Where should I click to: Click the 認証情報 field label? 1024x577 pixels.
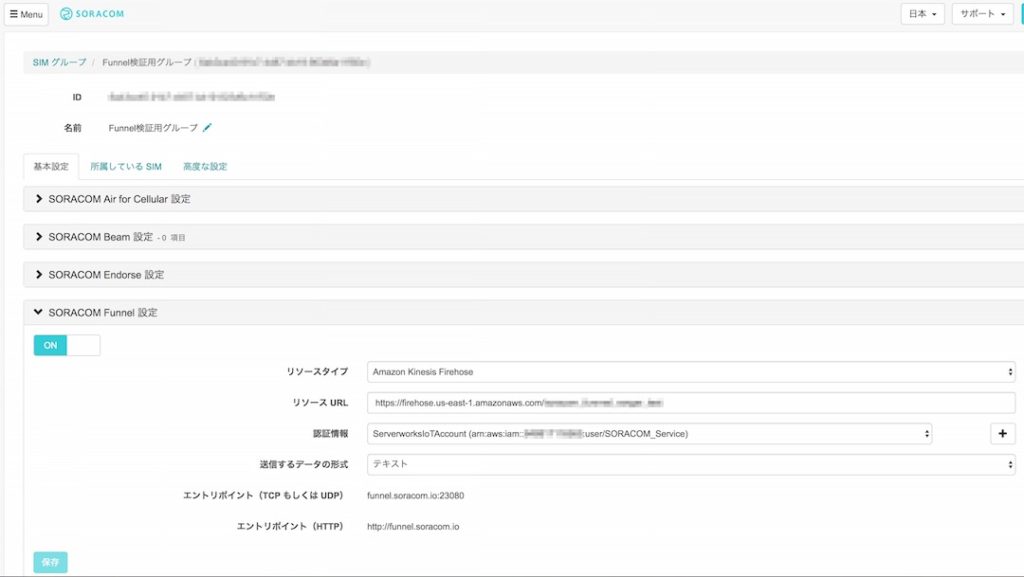click(330, 433)
